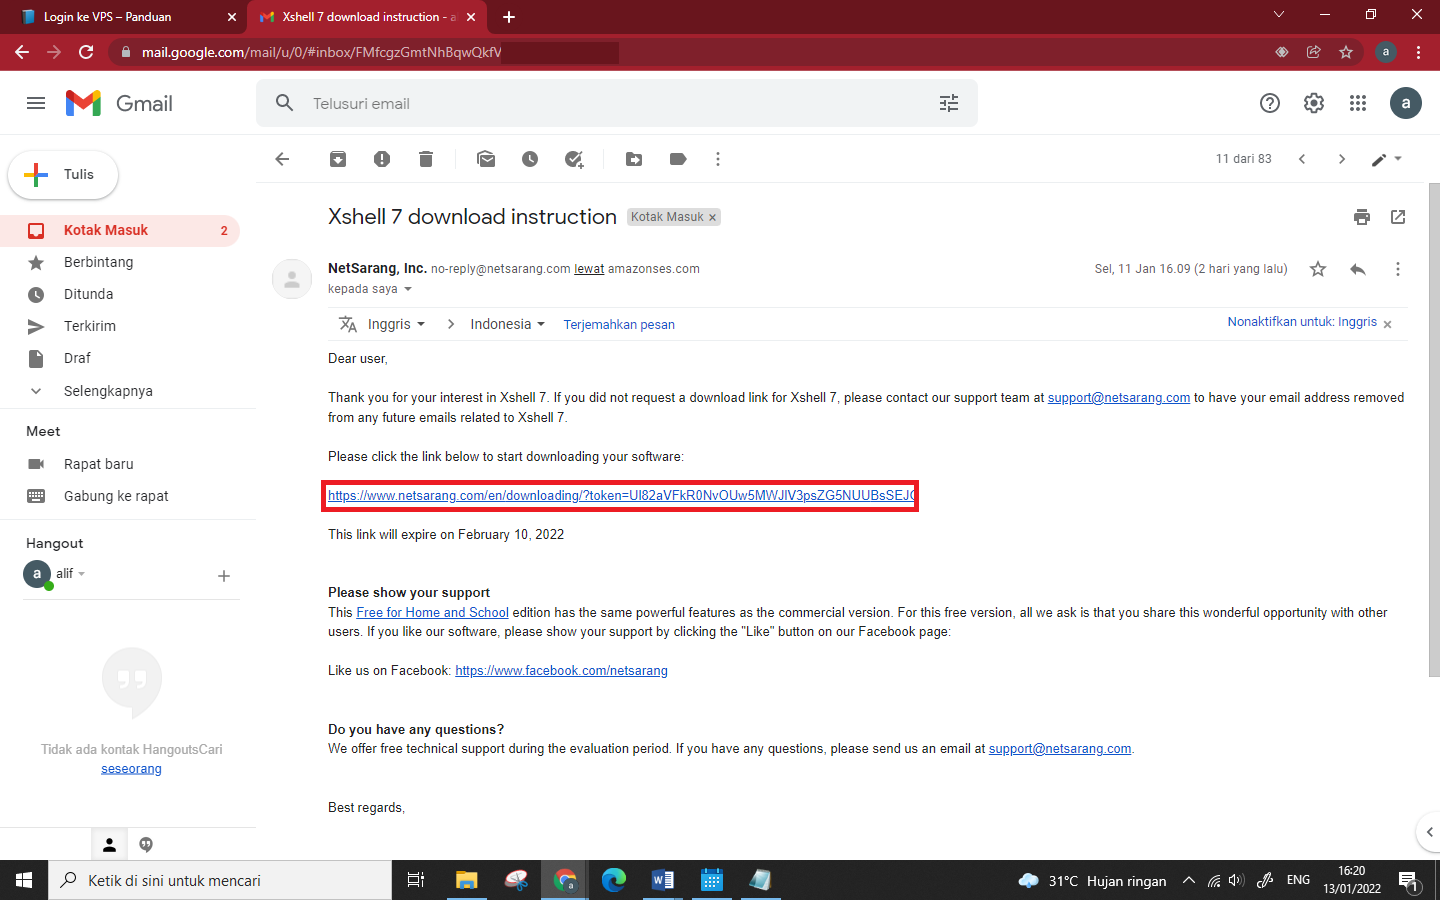Open the netsarang.com download link

point(621,496)
